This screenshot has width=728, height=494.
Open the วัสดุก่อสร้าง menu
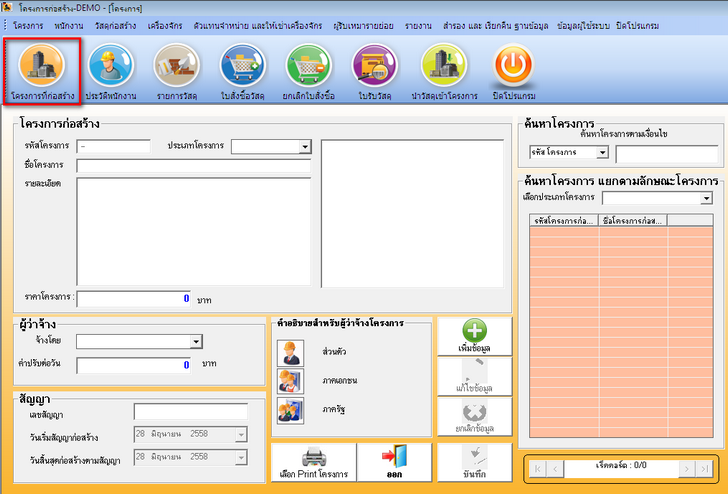click(x=115, y=26)
